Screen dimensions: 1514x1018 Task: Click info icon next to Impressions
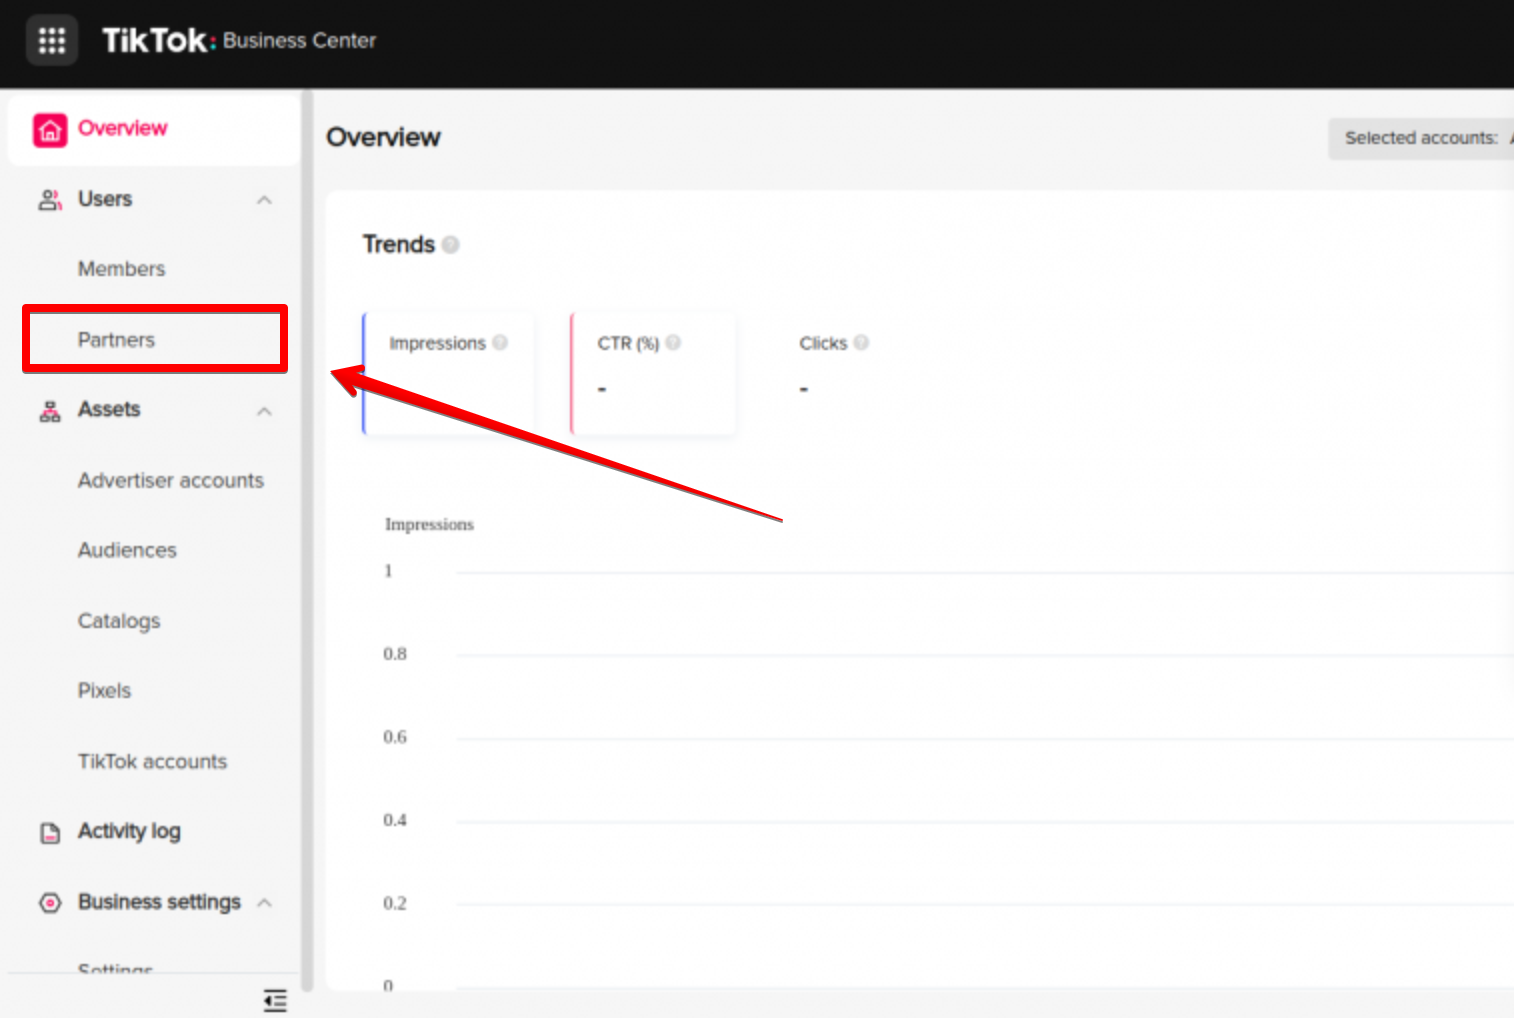click(500, 343)
